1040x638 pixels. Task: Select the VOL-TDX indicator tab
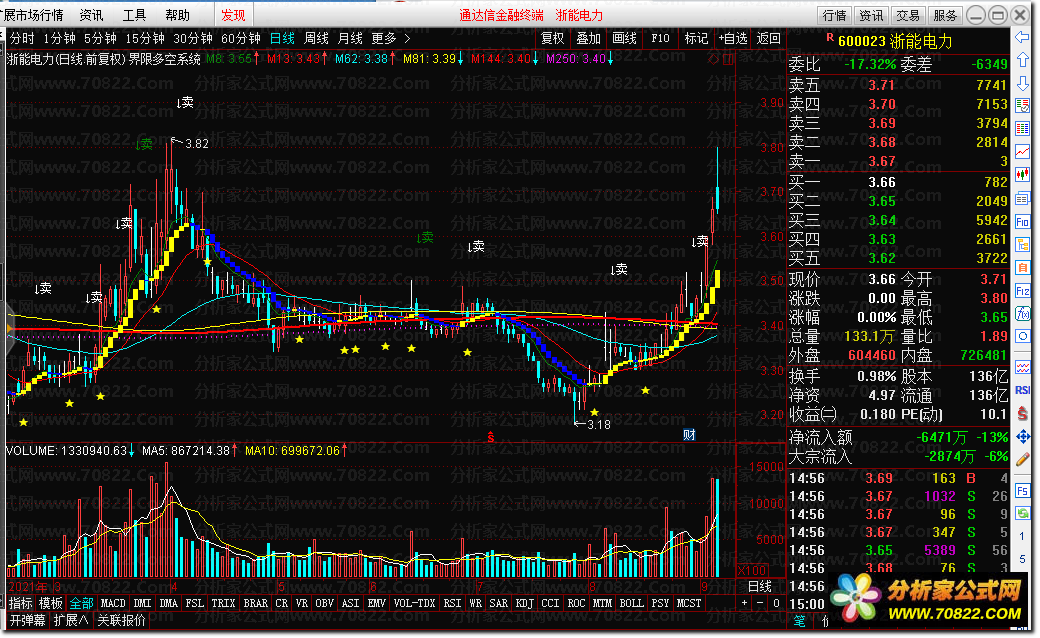[415, 604]
